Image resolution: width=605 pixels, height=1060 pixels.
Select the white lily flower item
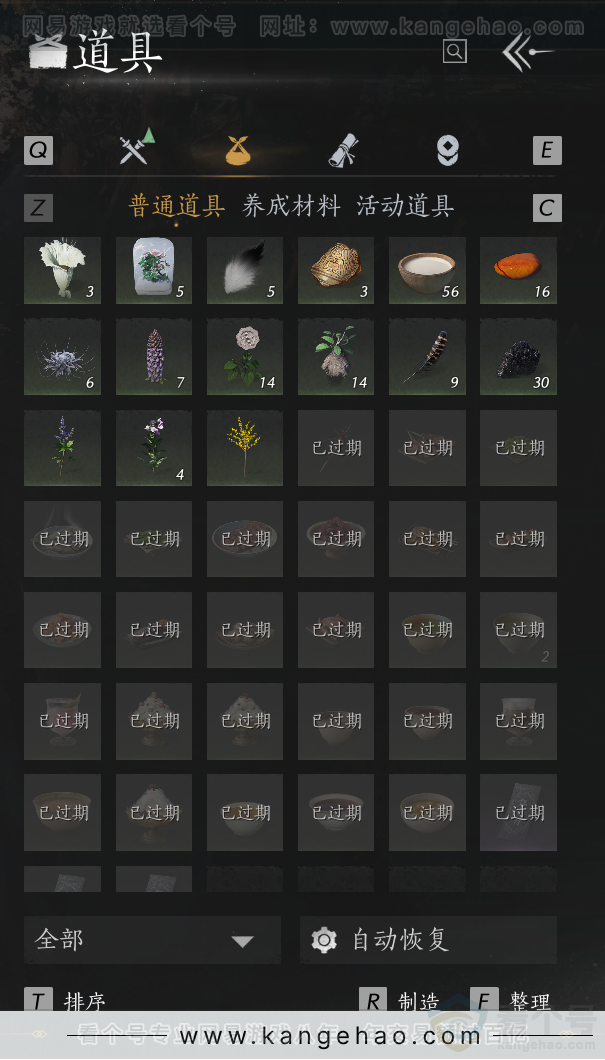tap(62, 270)
